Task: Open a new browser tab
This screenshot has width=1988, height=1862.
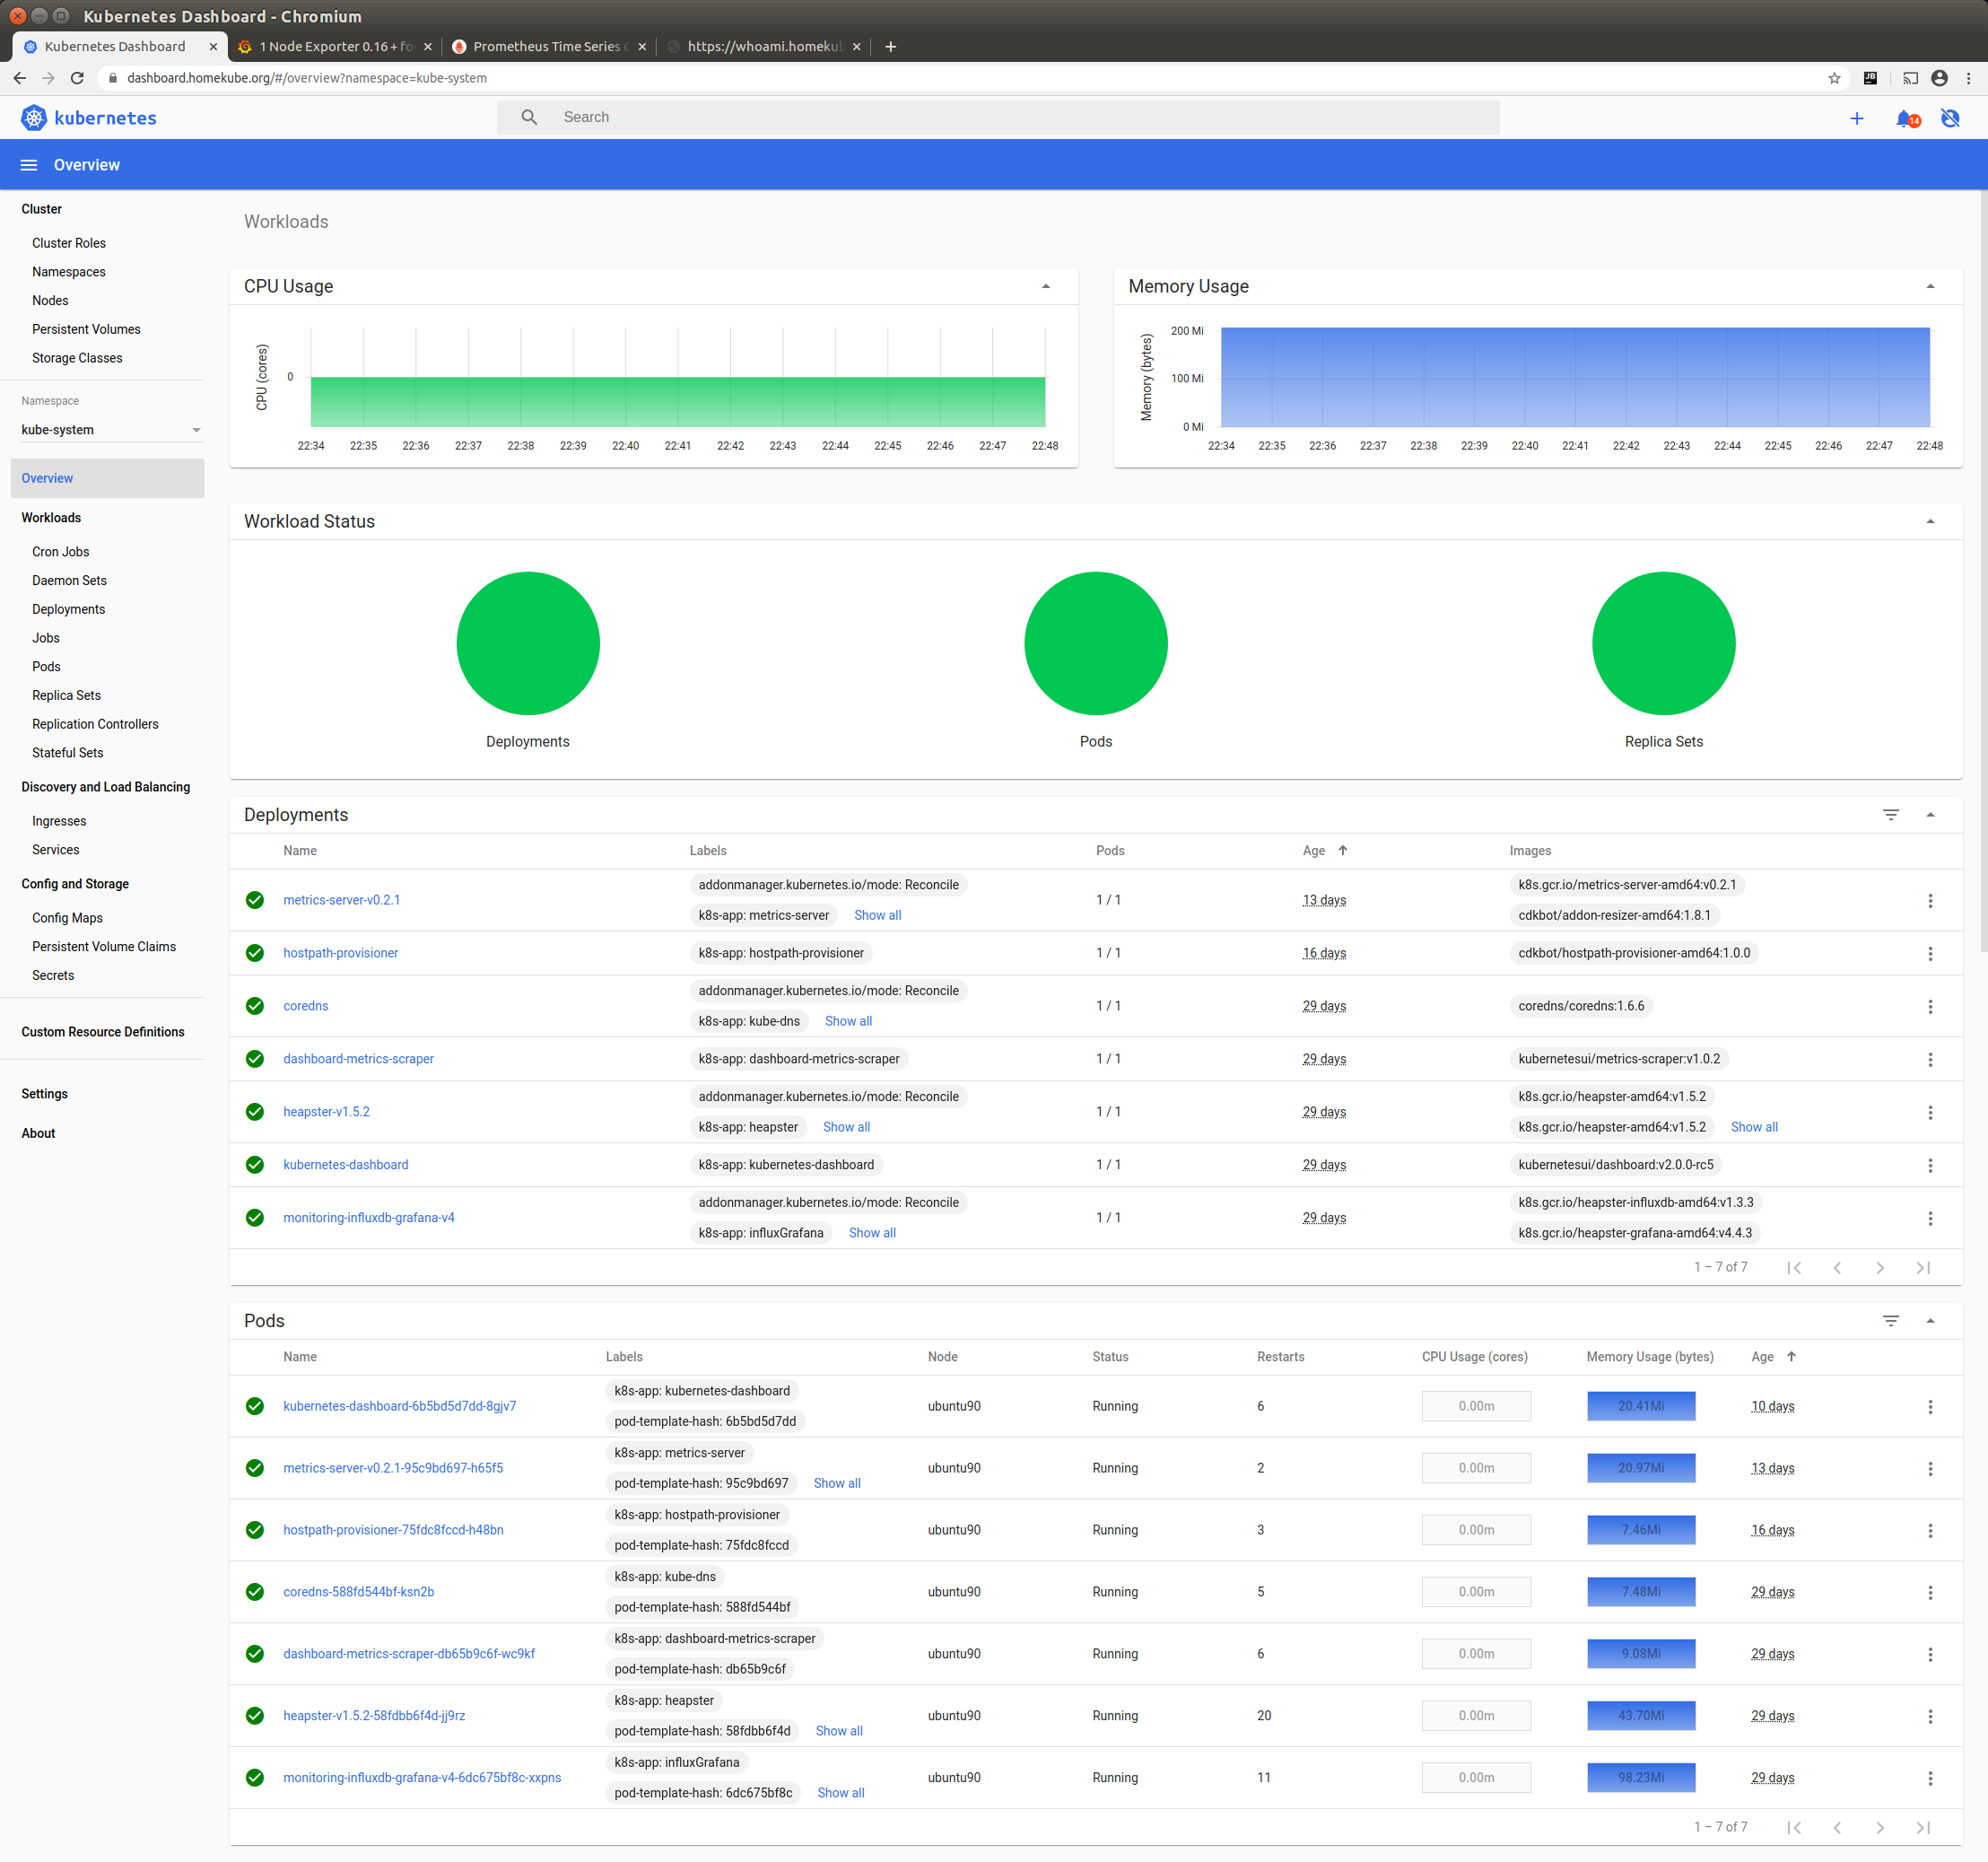Action: coord(890,46)
